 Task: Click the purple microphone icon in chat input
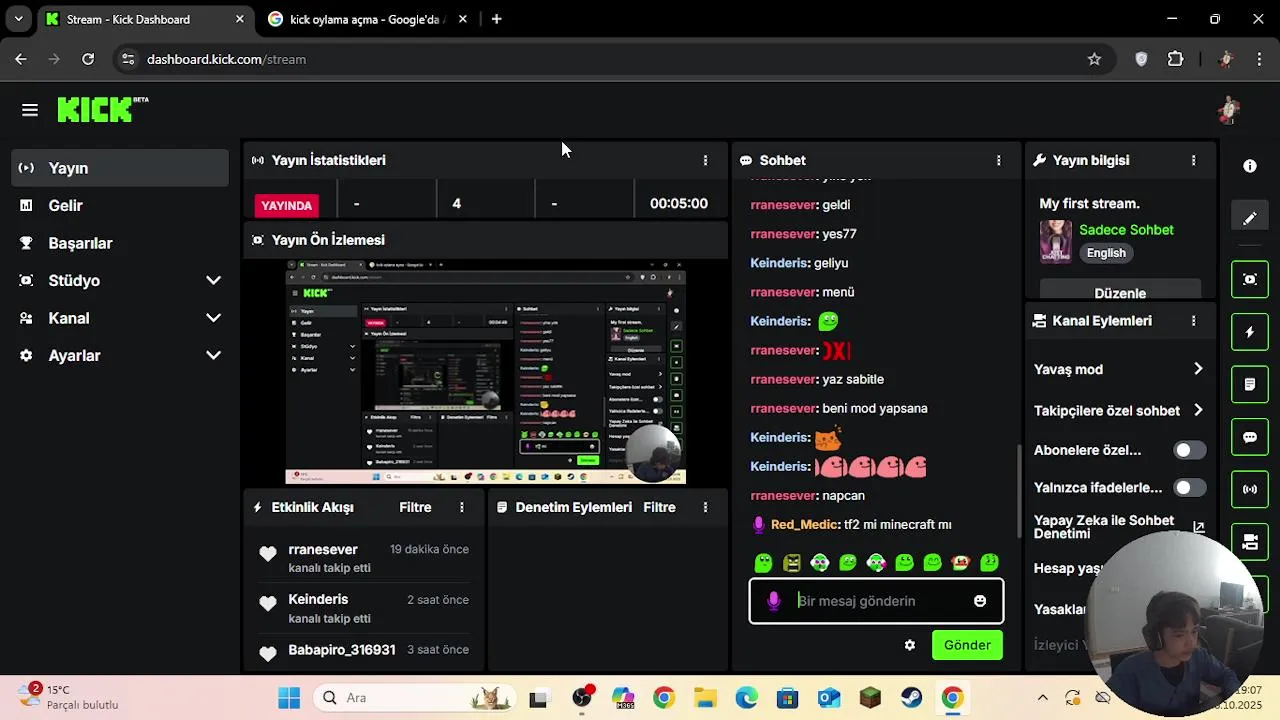tap(773, 600)
